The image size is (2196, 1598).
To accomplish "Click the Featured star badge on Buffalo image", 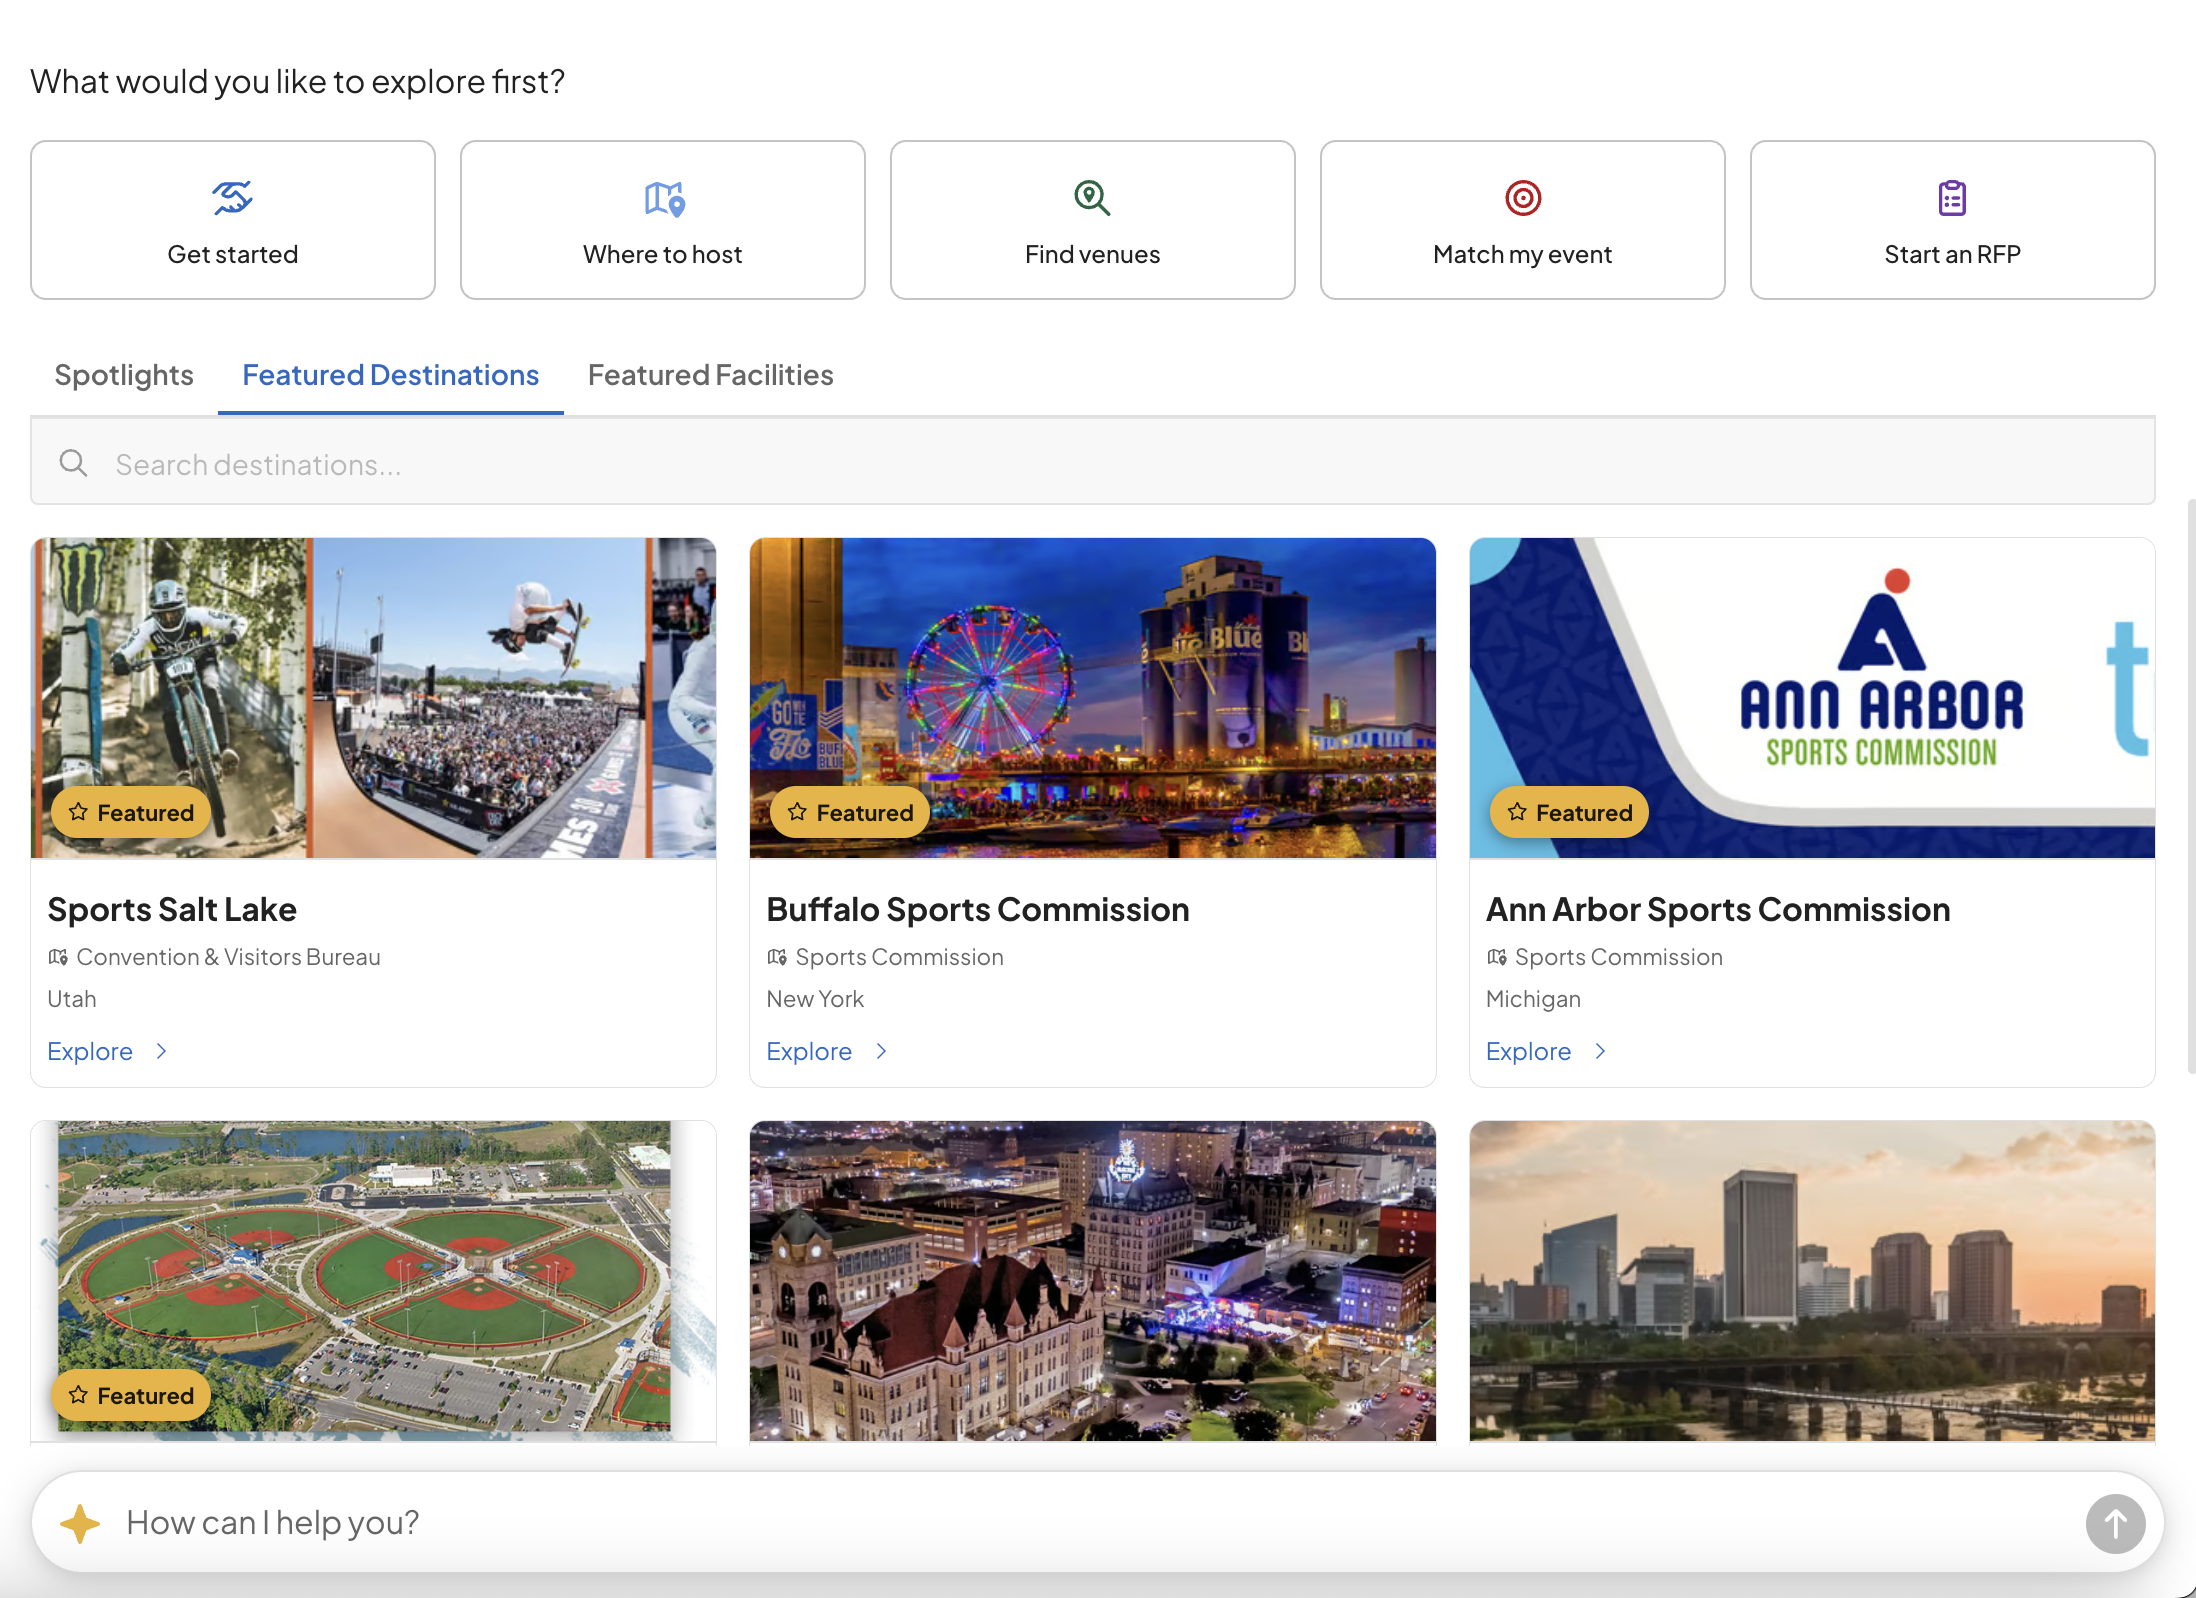I will coord(850,812).
